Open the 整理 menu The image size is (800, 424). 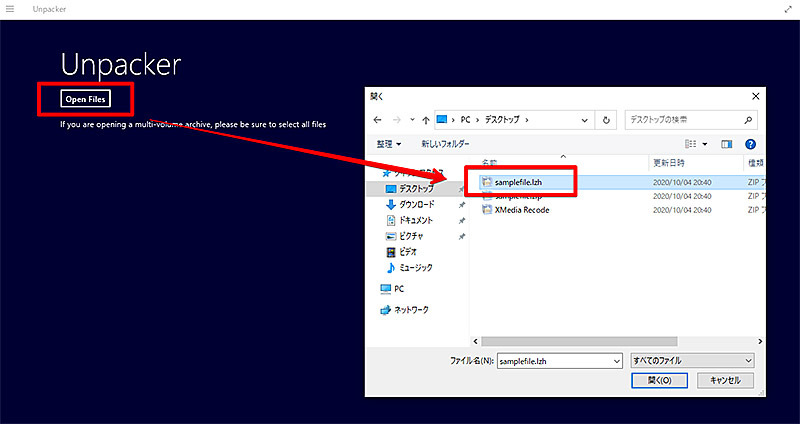pyautogui.click(x=389, y=144)
